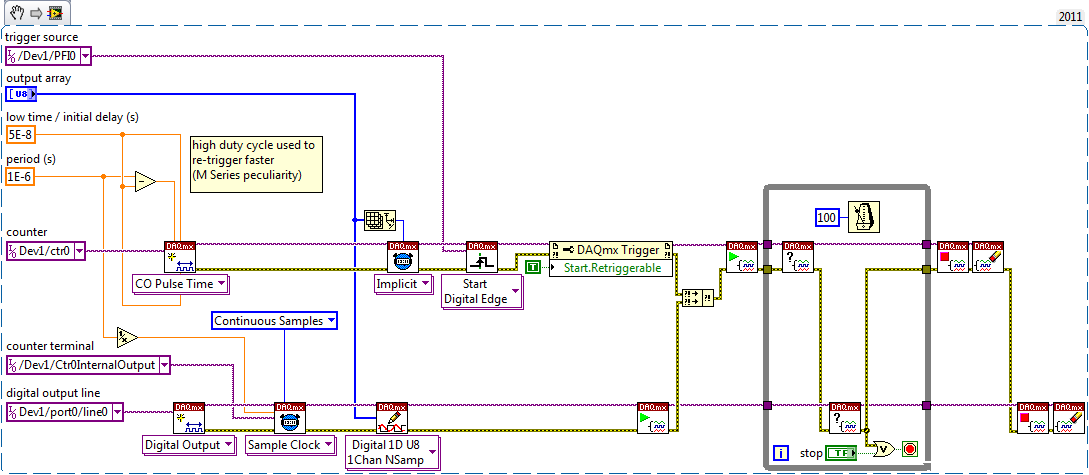1089x475 pixels.
Task: Select lower DAQmx Is Task Done node beside stop
Action: (x=845, y=417)
